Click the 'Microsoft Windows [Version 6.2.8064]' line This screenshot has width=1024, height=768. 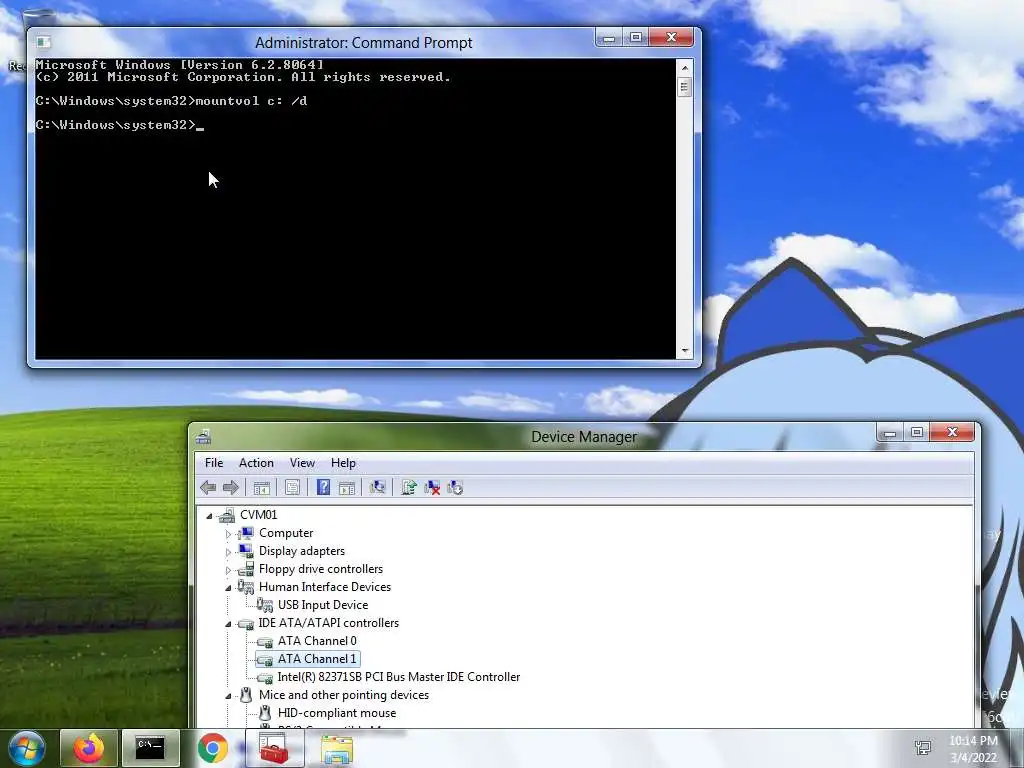point(179,65)
